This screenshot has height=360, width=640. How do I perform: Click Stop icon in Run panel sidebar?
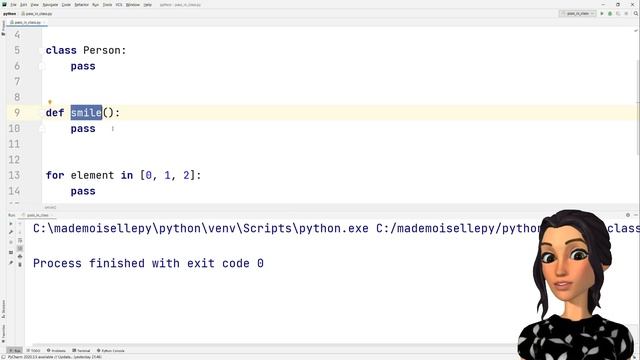tap(11, 242)
